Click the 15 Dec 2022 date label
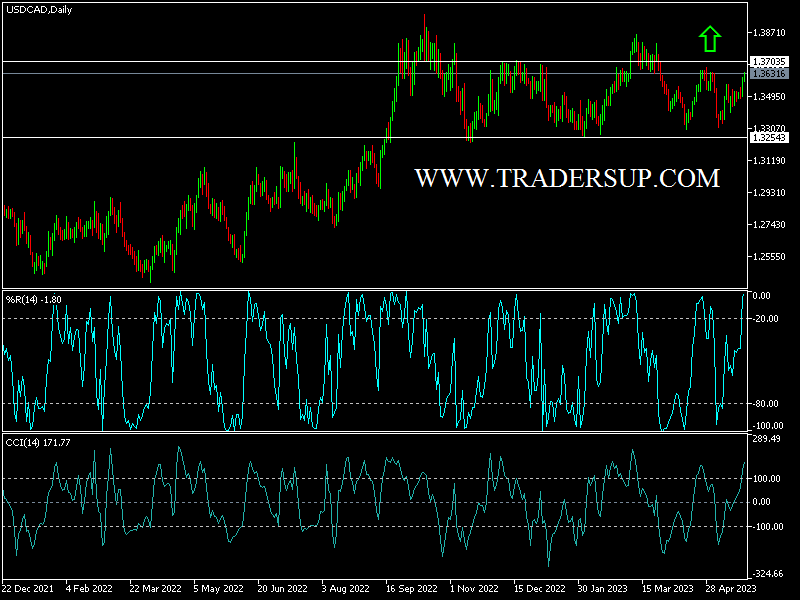This screenshot has height=600, width=800. pos(539,588)
